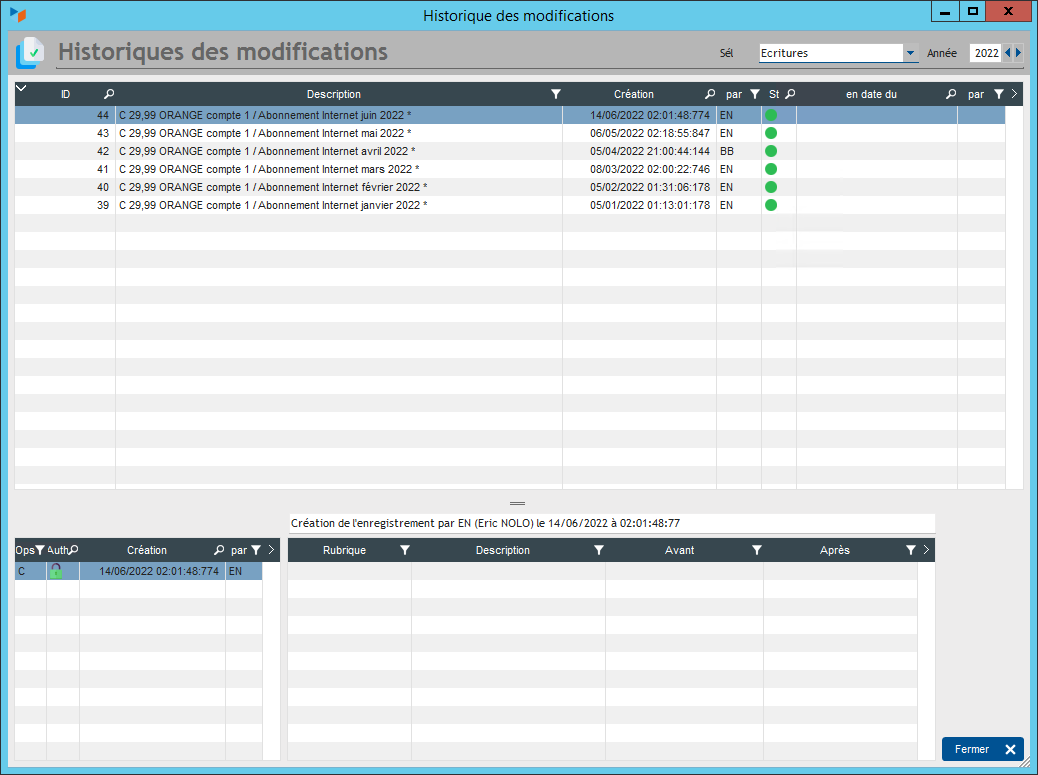
Task: Expand more columns in the top table header
Action: tap(1014, 94)
